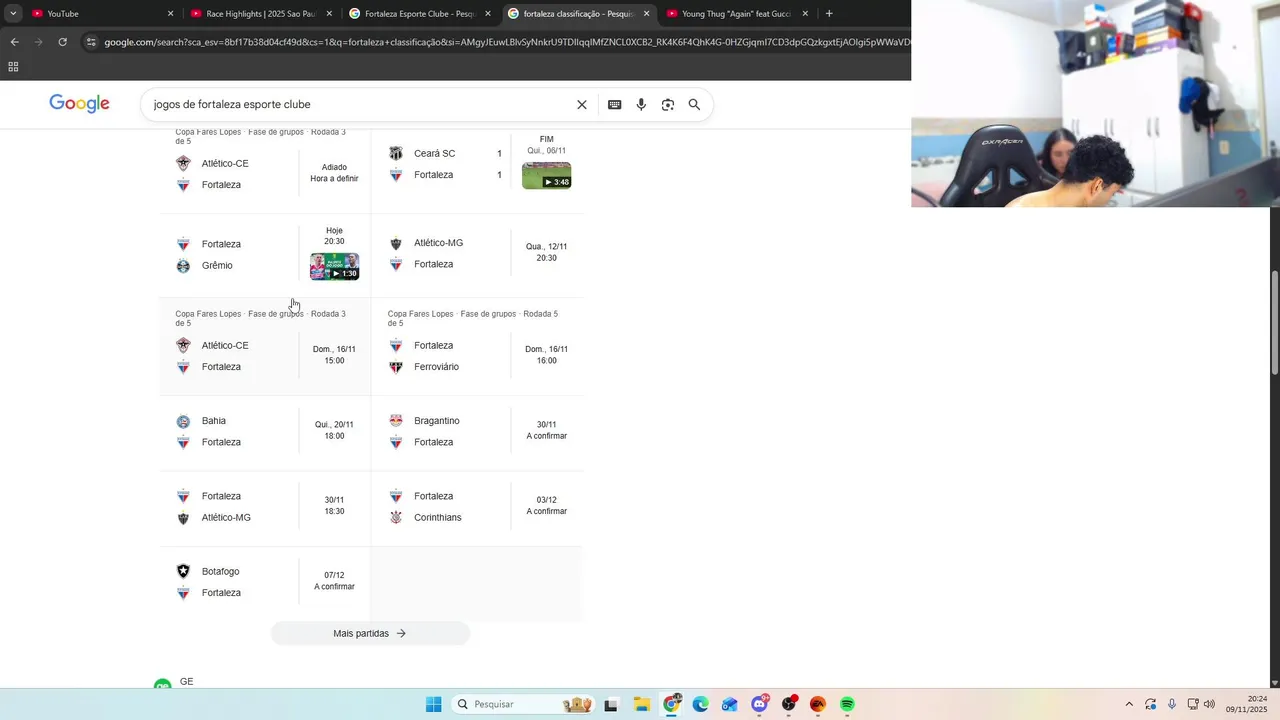Show hidden system tray icons
Screen dimensions: 1280x720
(x=1129, y=705)
